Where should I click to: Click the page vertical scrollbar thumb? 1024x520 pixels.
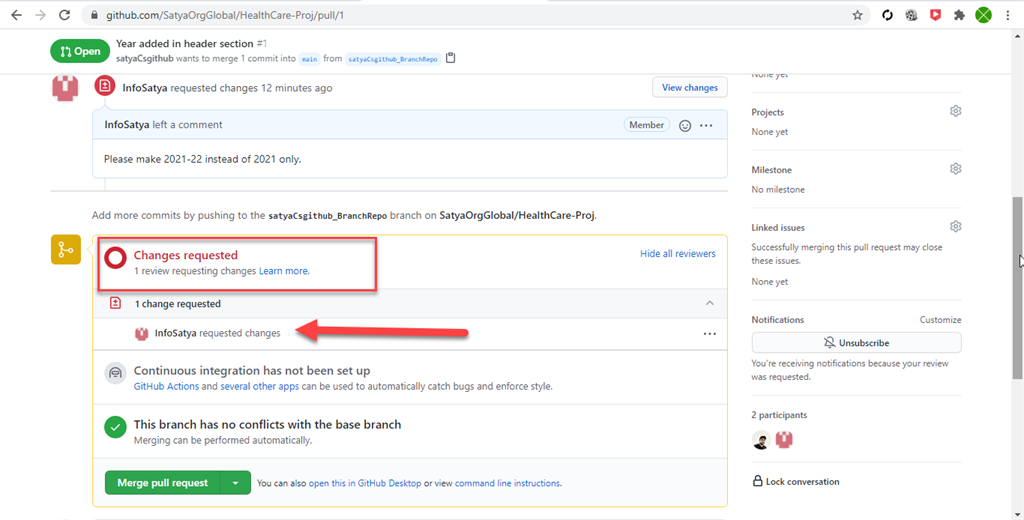(x=1018, y=287)
